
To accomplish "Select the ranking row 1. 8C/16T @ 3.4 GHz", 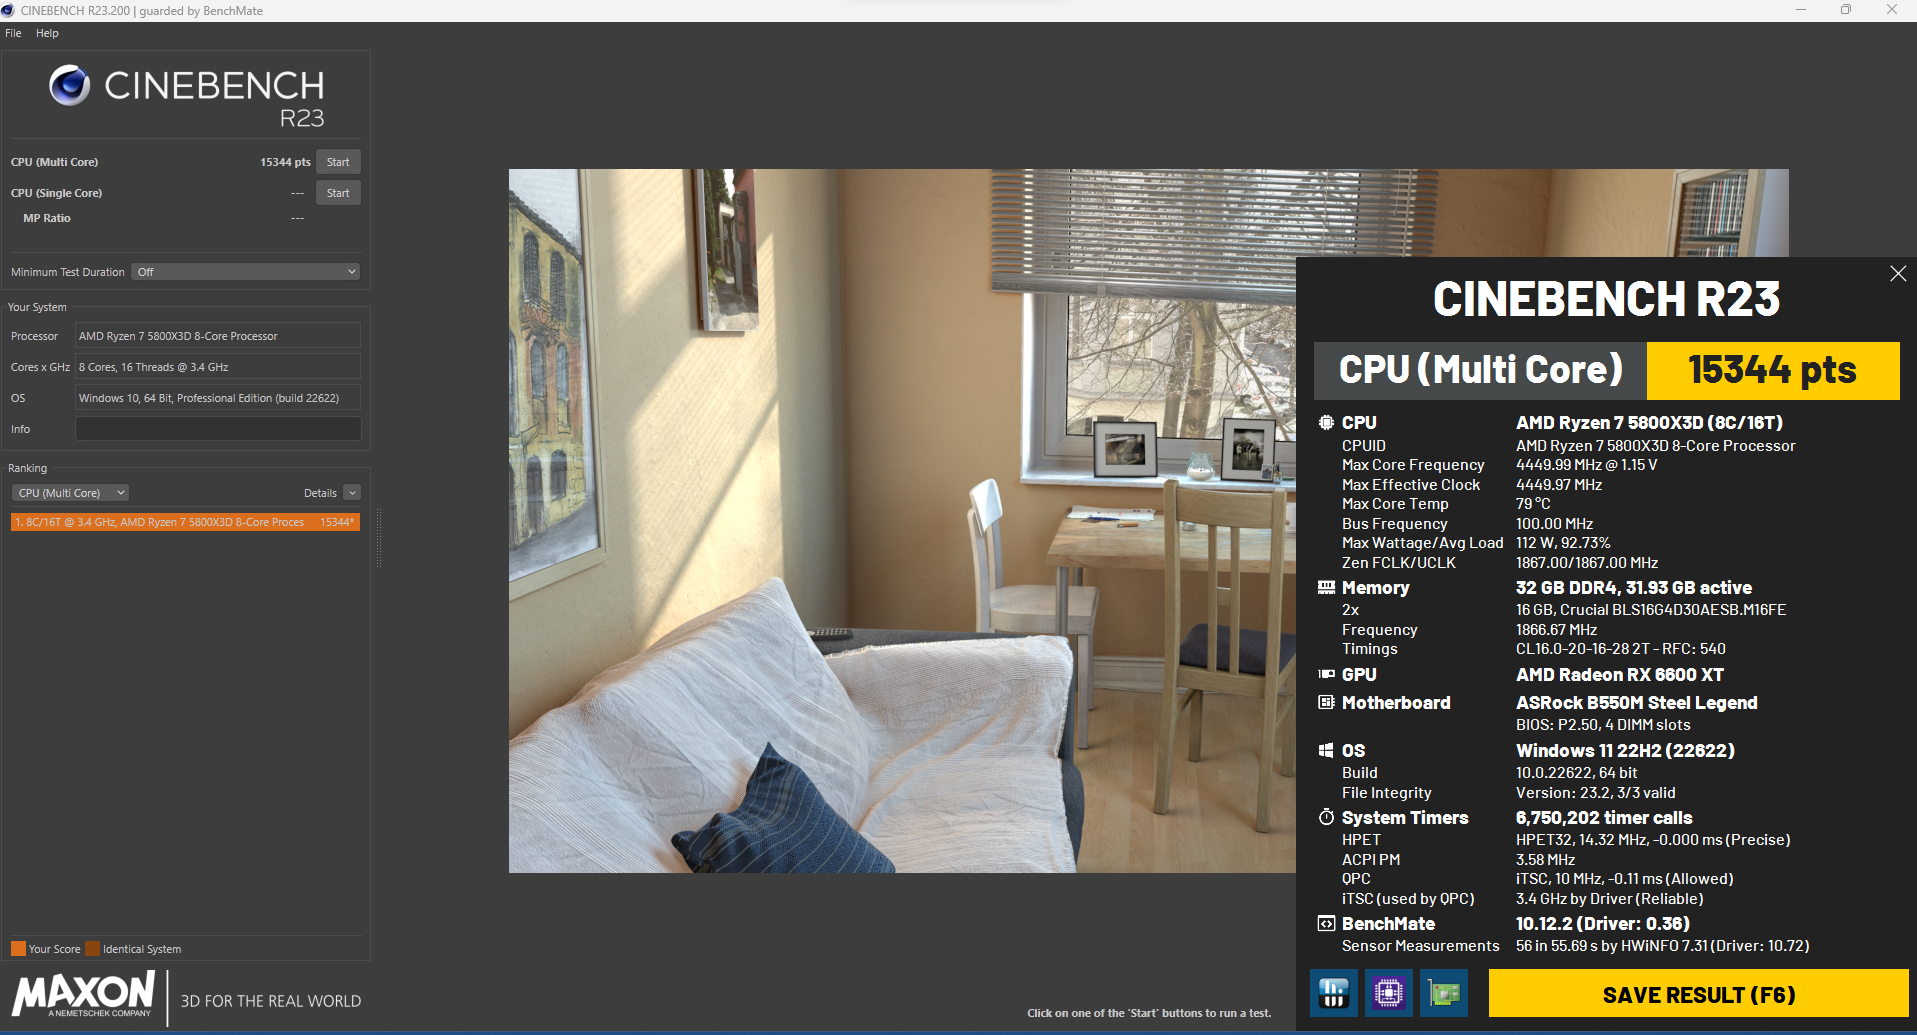I will tap(185, 522).
